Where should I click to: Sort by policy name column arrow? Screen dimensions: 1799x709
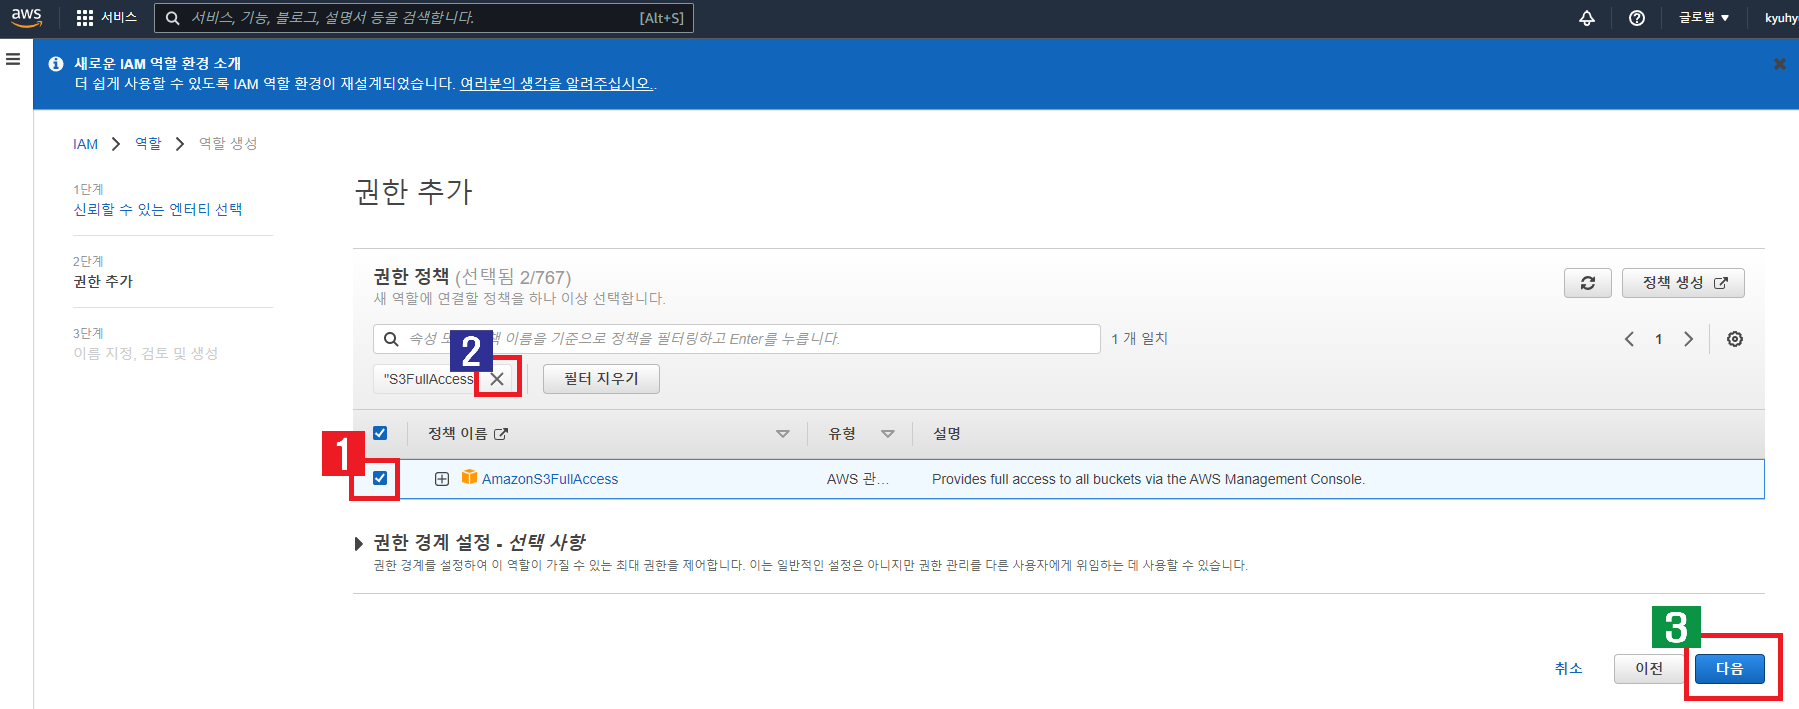coord(783,434)
